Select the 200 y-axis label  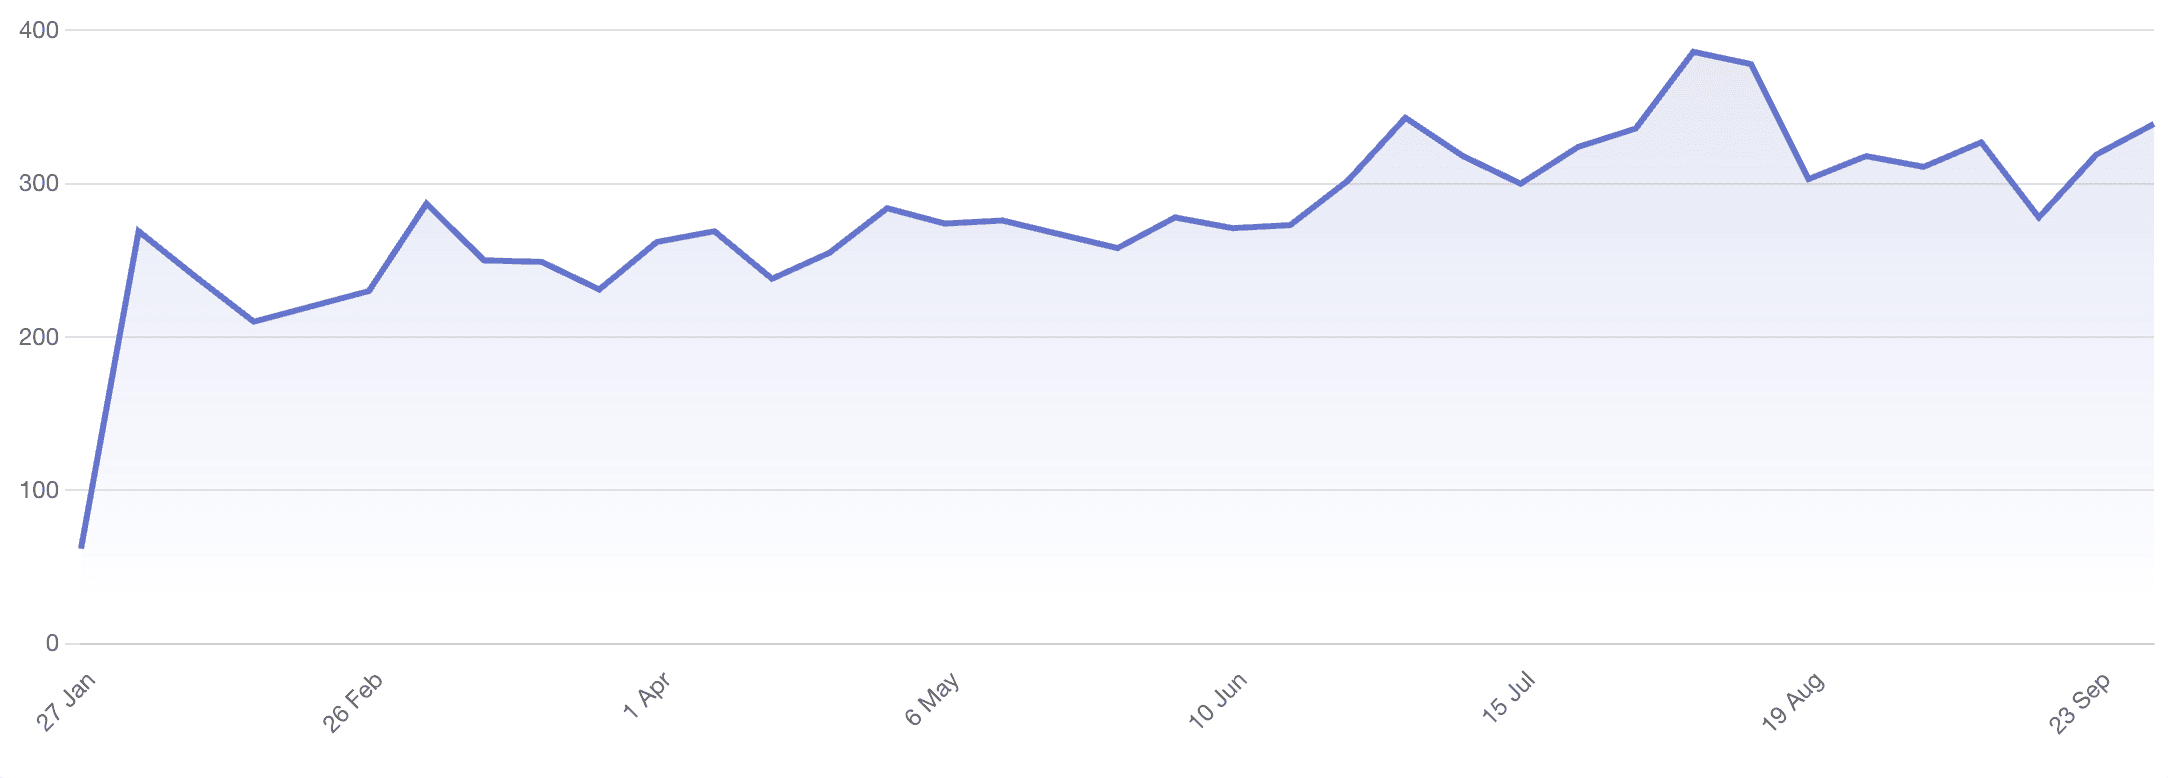coord(39,337)
